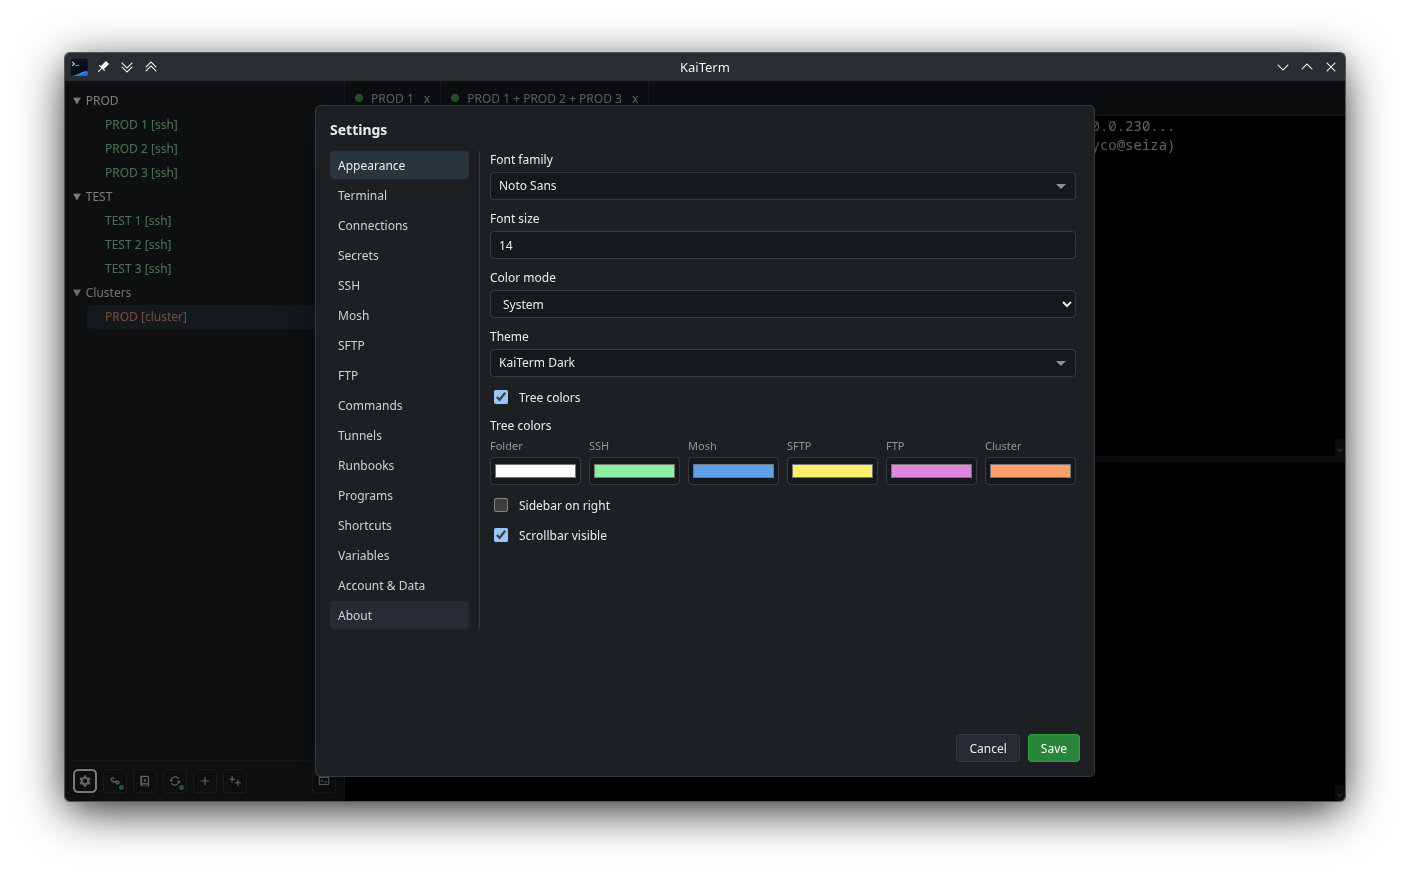
Task: Collapse the PROD folder in the tree
Action: 77,101
